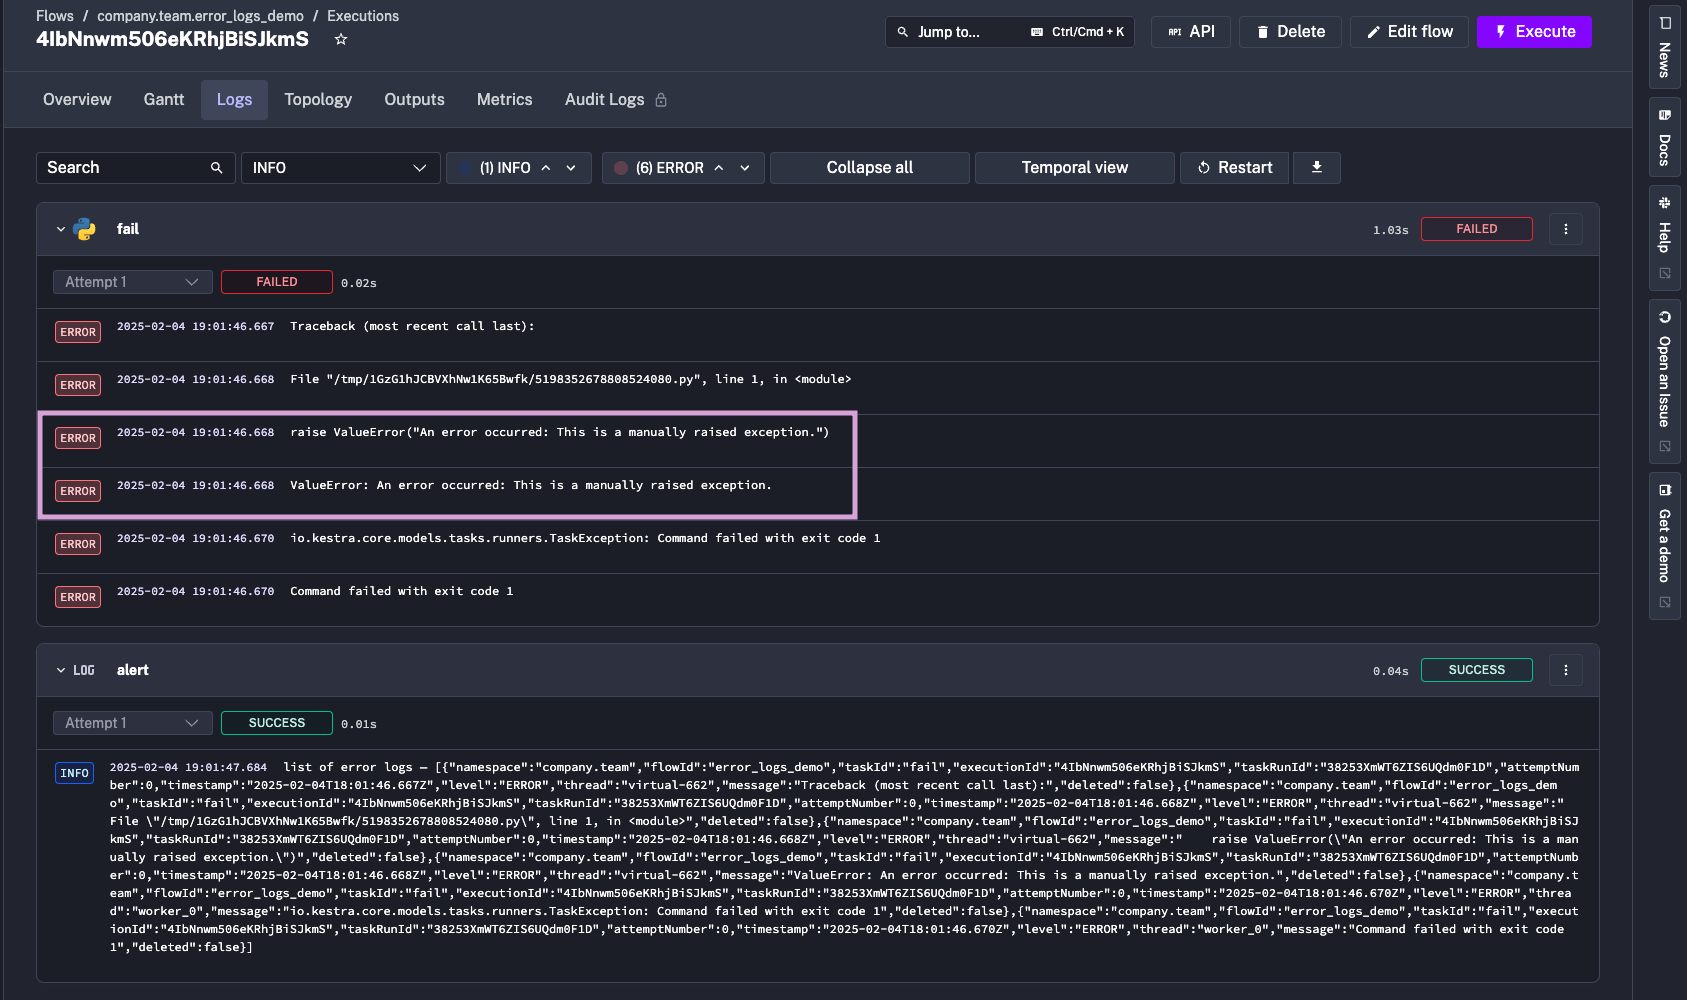This screenshot has width=1687, height=1000.
Task: Open the three-dot menu for fail task
Action: click(x=1565, y=229)
